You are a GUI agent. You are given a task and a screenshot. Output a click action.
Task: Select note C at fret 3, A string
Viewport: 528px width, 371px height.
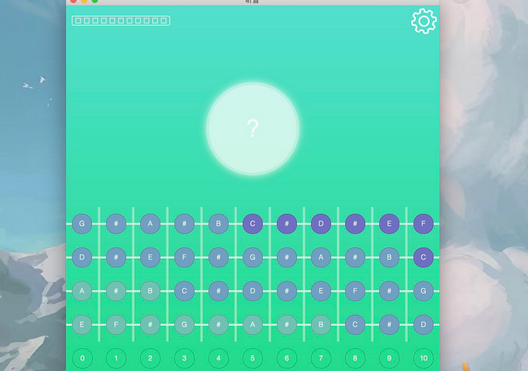point(184,291)
